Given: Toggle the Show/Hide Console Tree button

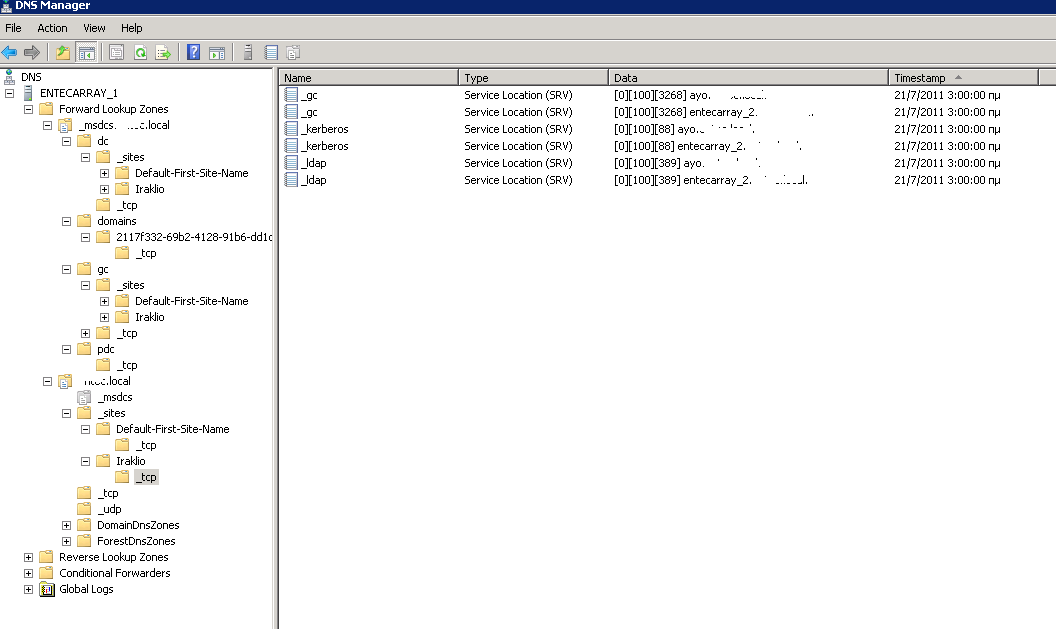Looking at the screenshot, I should pyautogui.click(x=86, y=53).
